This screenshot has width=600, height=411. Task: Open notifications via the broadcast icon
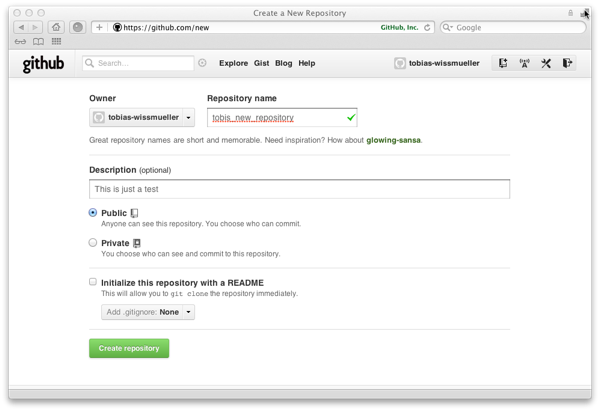(x=525, y=63)
